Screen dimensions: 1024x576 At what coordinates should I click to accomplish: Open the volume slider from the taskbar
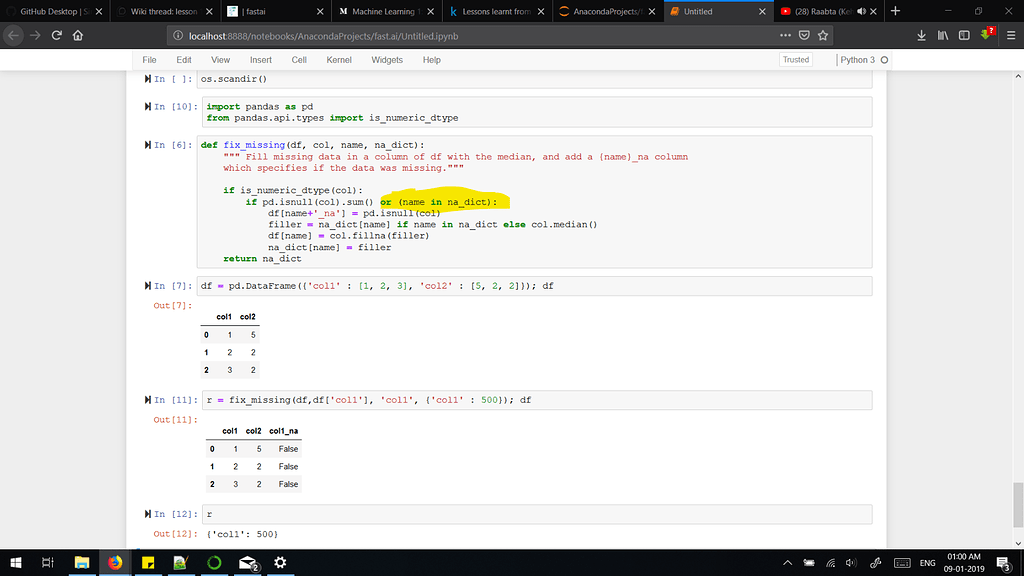pyautogui.click(x=851, y=562)
